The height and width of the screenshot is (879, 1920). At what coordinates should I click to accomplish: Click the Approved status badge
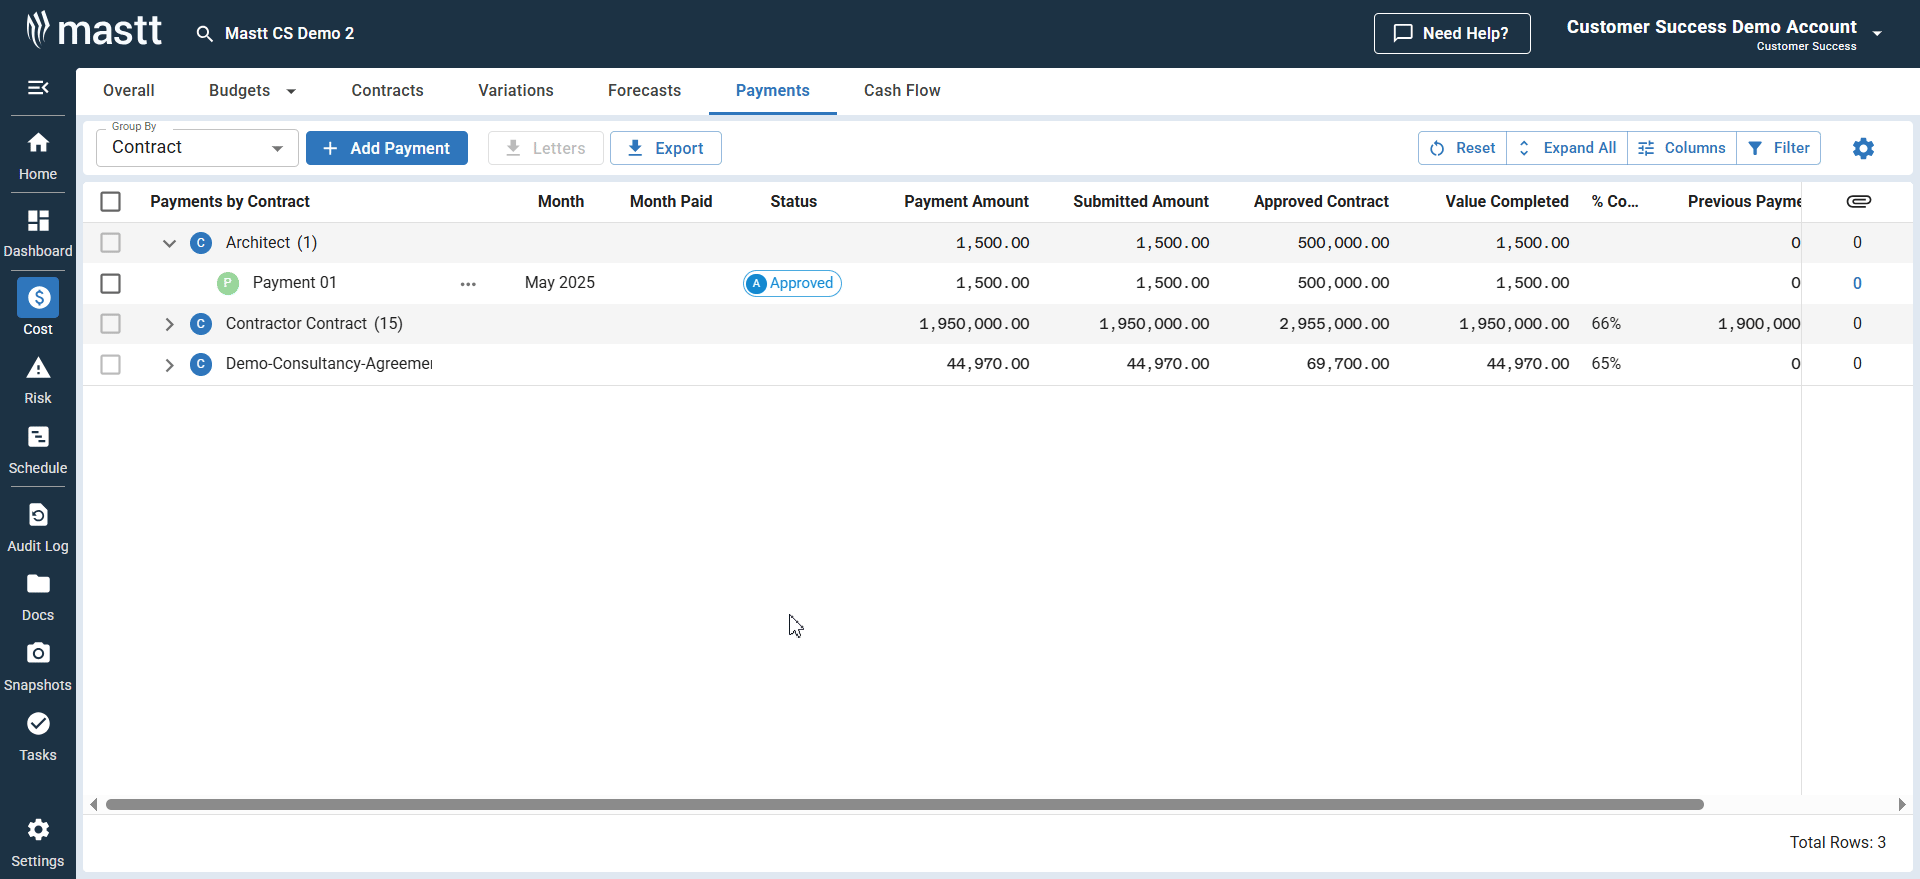click(x=792, y=284)
